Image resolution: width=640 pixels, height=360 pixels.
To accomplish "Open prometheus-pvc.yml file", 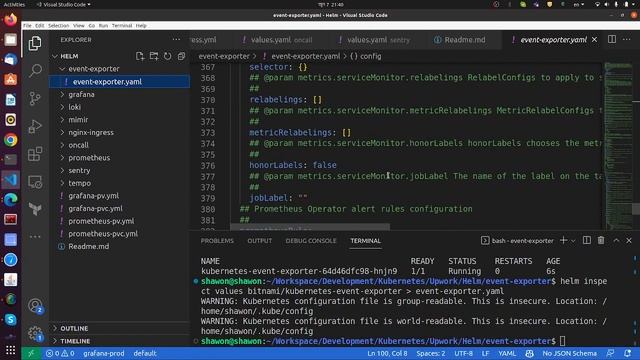I will (119, 233).
